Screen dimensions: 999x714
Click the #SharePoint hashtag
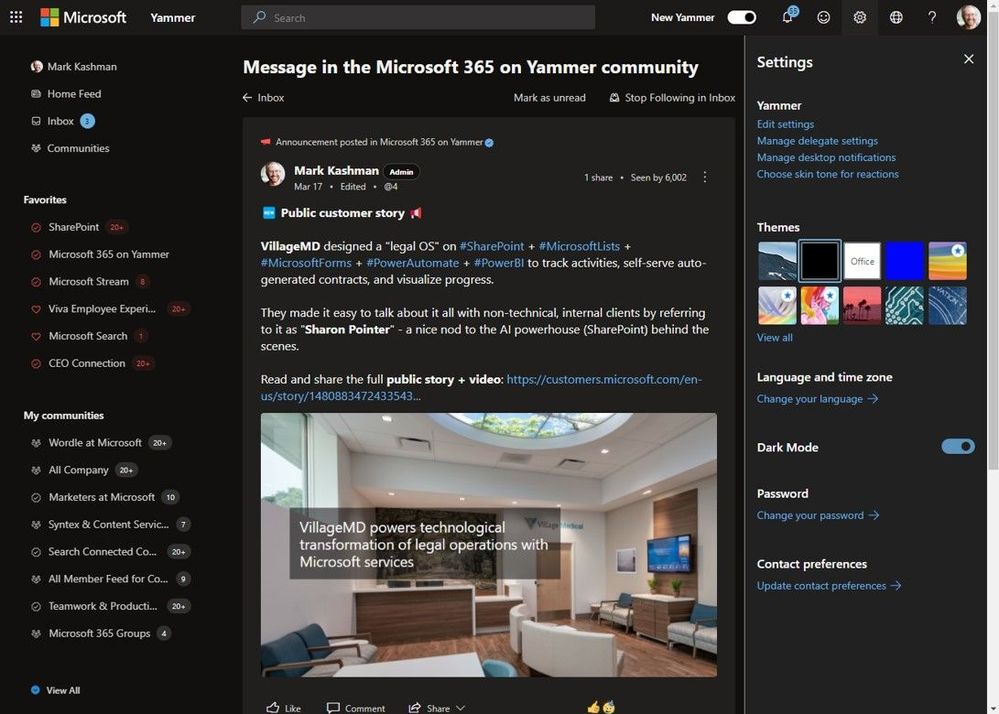491,246
